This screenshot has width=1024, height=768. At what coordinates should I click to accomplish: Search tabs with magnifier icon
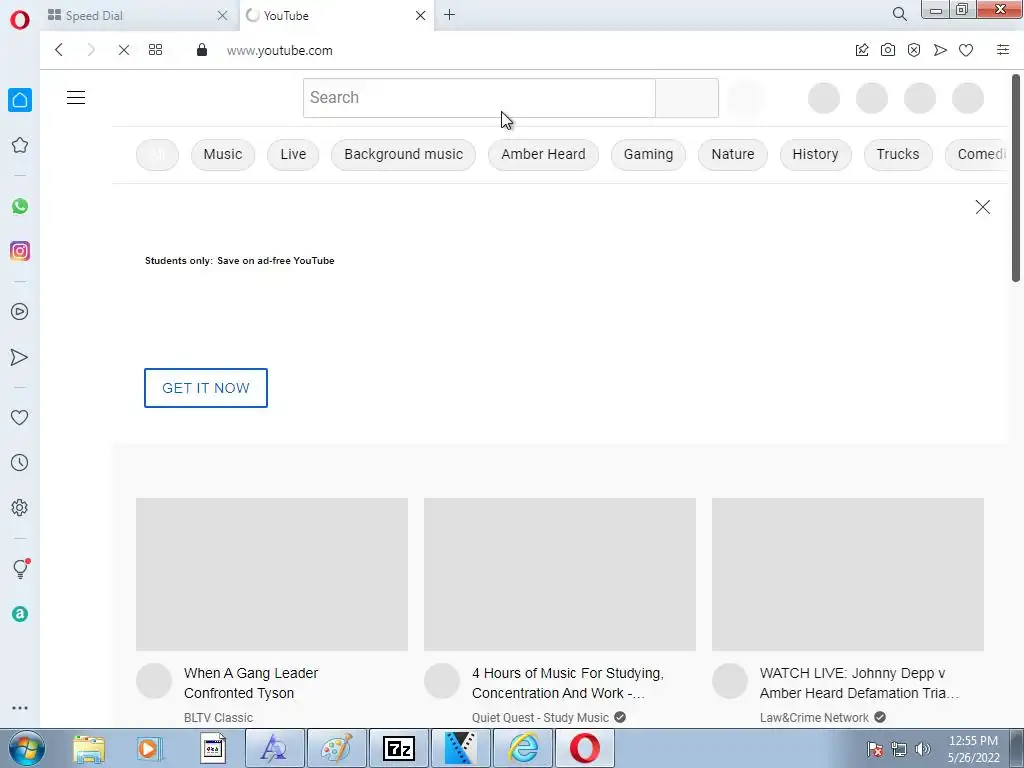pyautogui.click(x=899, y=14)
